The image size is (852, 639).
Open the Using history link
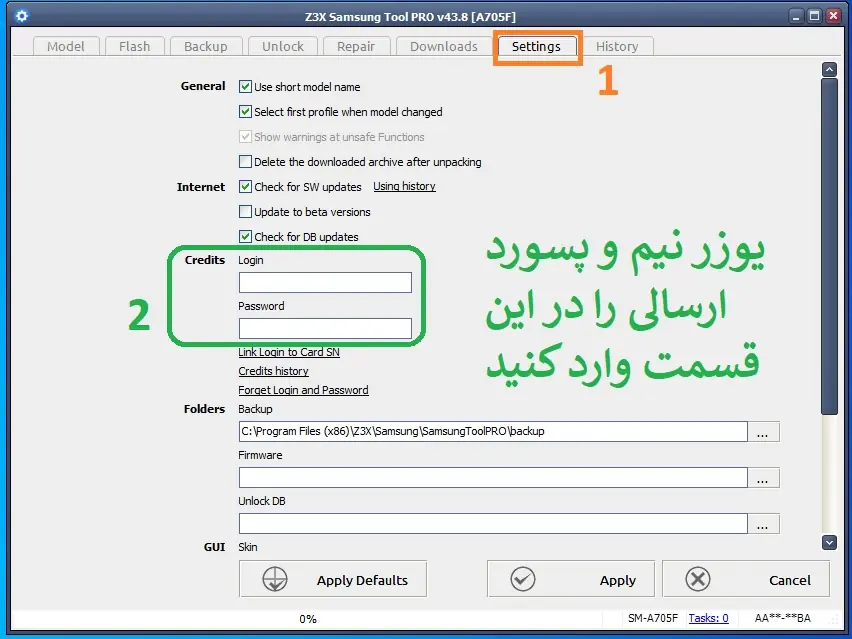pos(404,186)
